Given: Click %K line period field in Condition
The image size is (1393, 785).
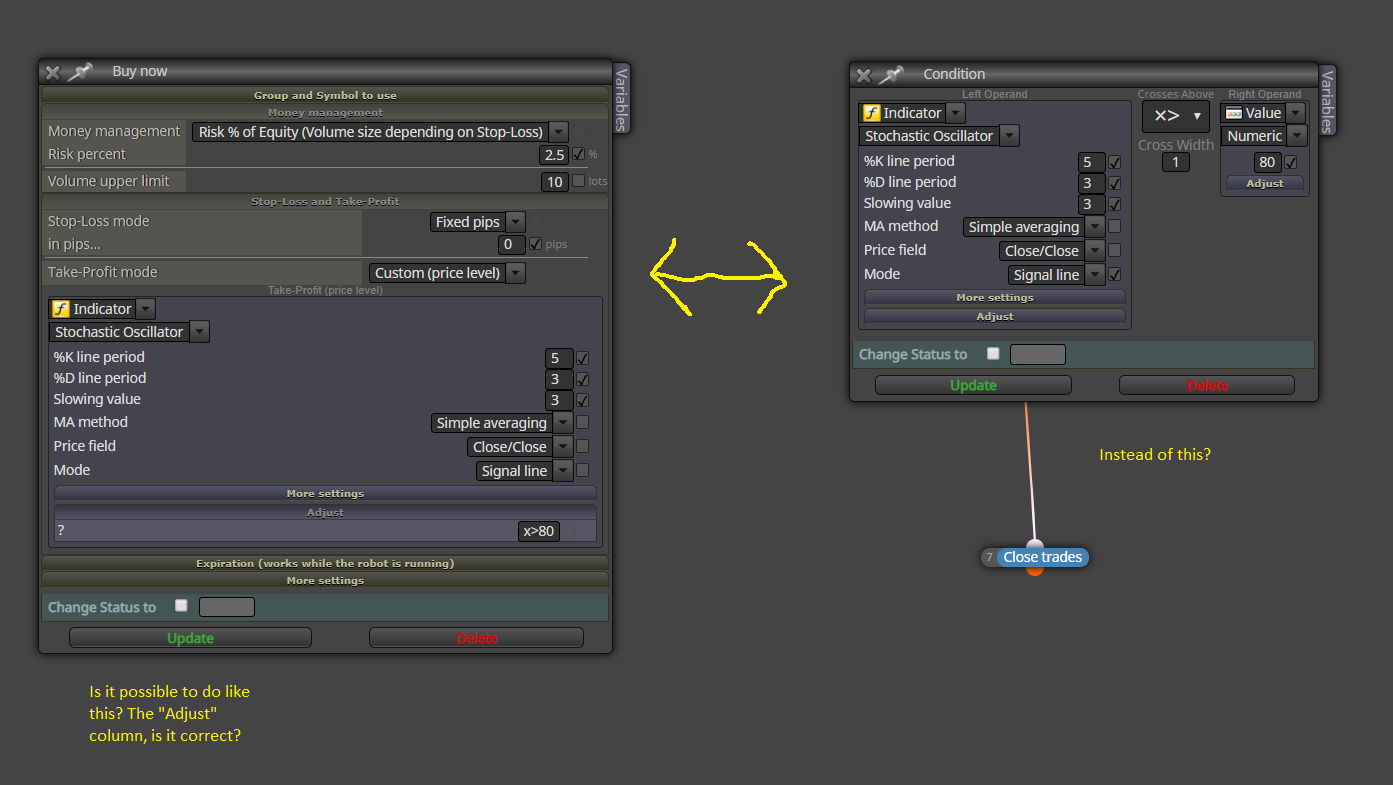Looking at the screenshot, I should (1092, 162).
